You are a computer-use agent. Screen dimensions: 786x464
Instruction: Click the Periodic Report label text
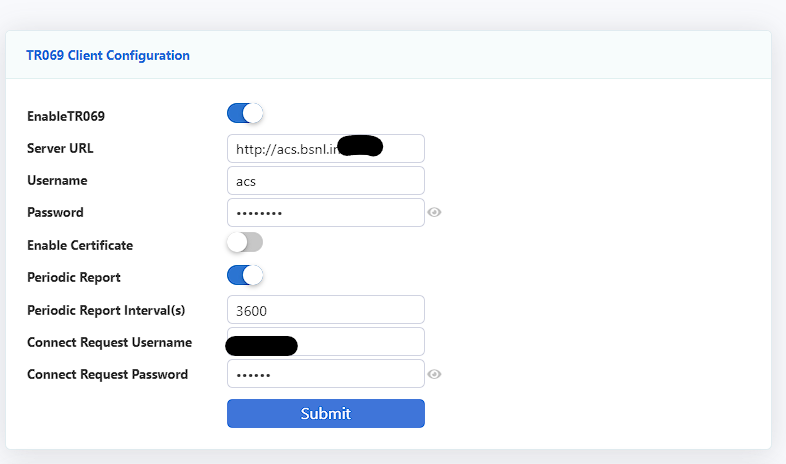click(x=74, y=277)
